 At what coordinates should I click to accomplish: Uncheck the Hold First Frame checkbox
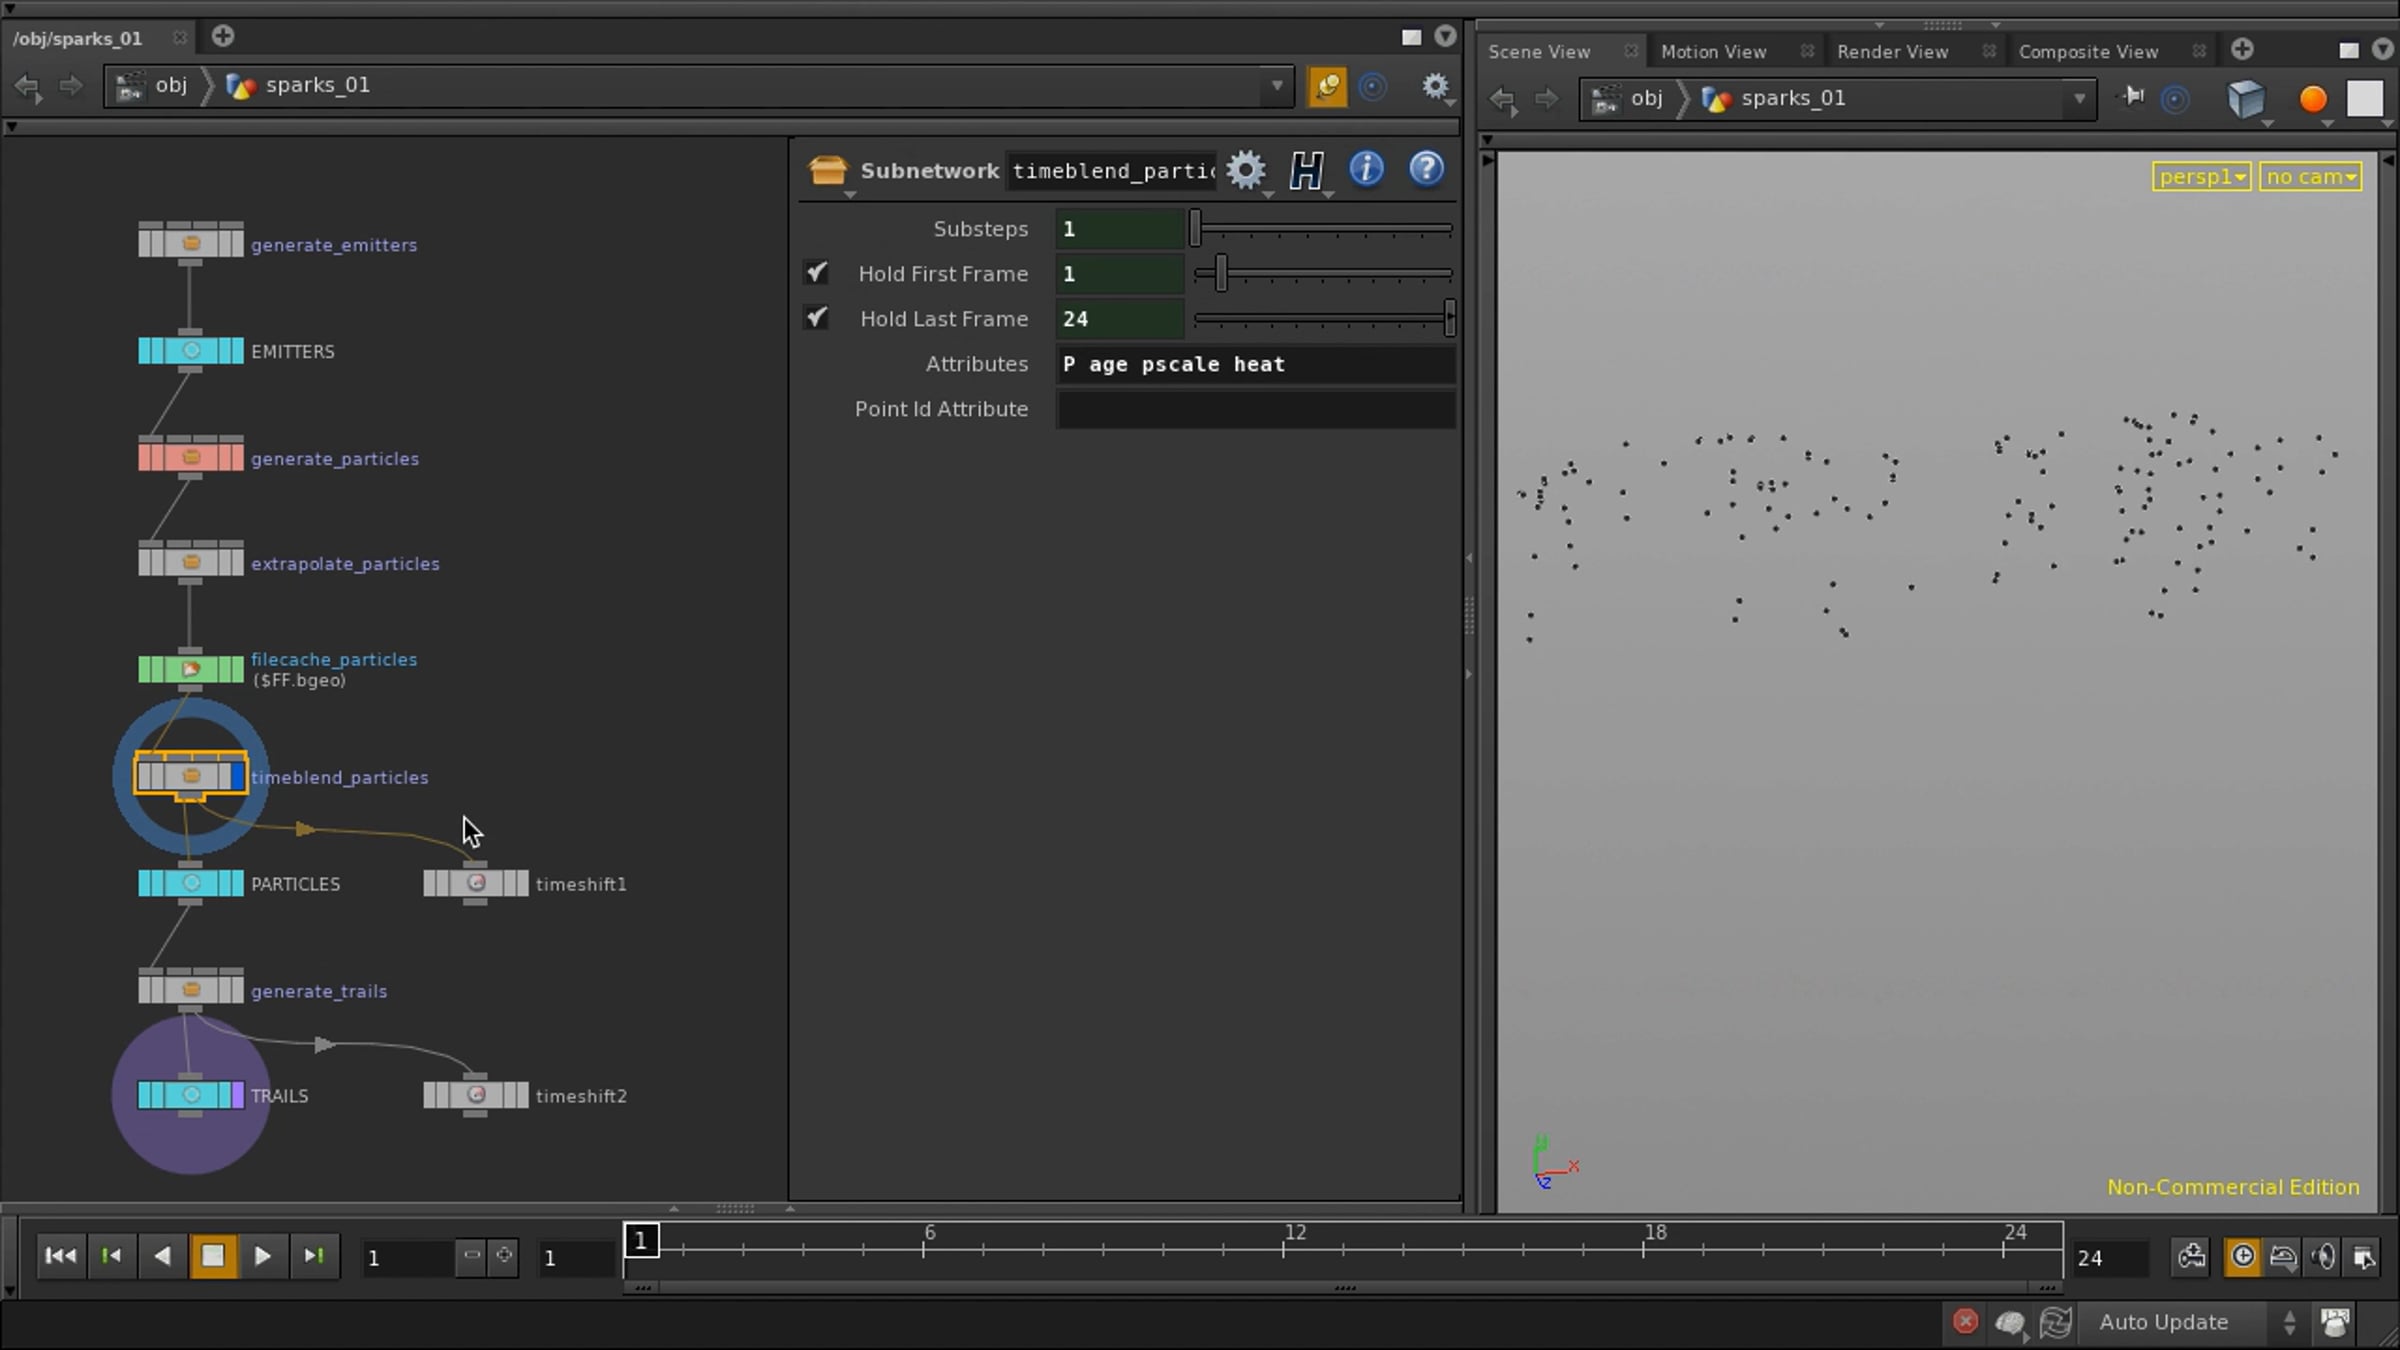click(x=816, y=273)
